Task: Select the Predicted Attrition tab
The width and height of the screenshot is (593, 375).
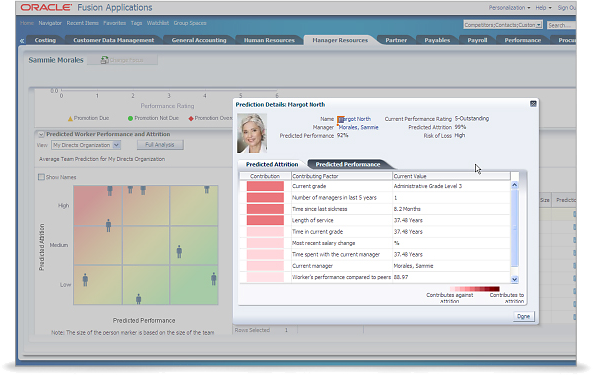Action: point(272,164)
